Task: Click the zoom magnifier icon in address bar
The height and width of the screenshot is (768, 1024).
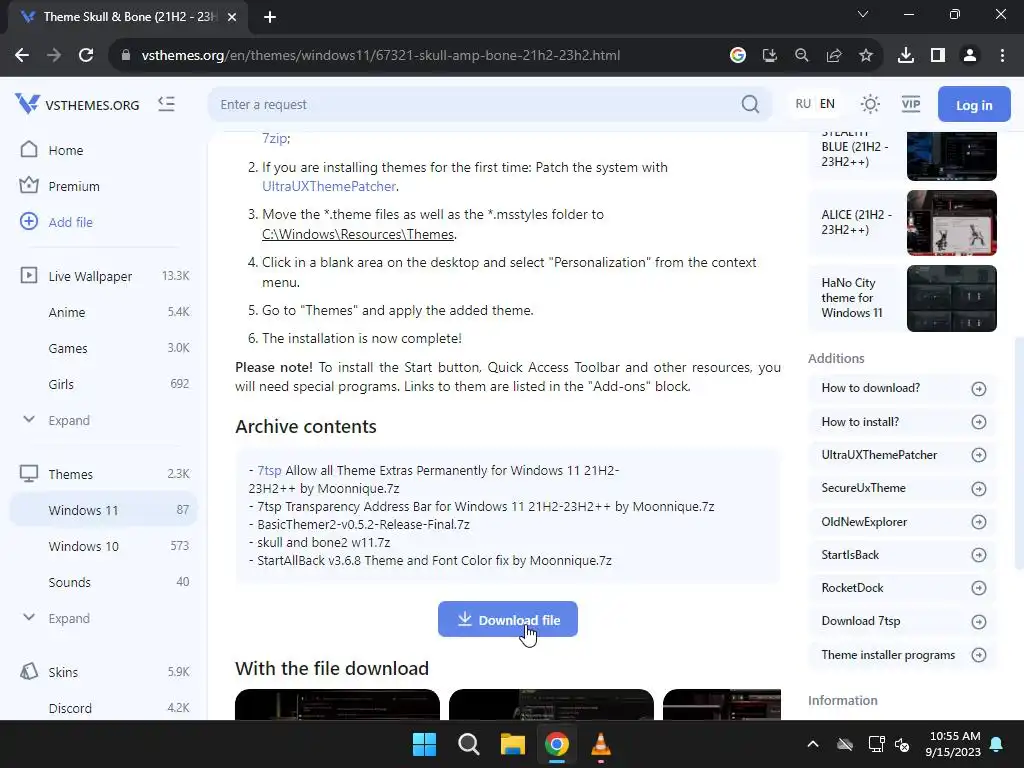Action: pos(802,56)
